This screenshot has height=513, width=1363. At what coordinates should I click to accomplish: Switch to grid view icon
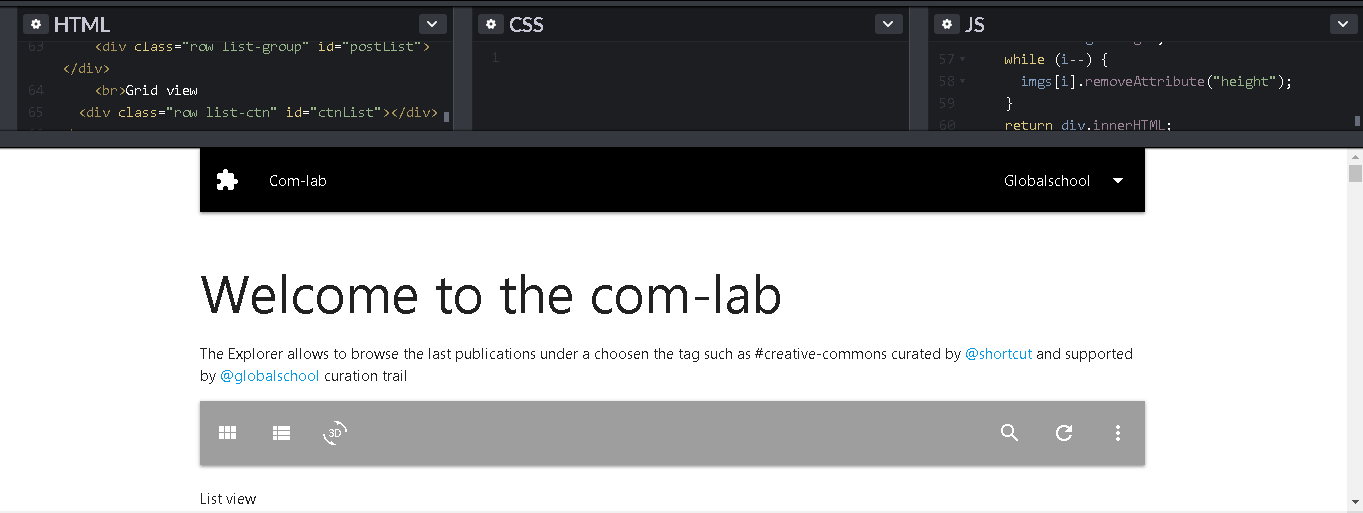click(x=228, y=433)
